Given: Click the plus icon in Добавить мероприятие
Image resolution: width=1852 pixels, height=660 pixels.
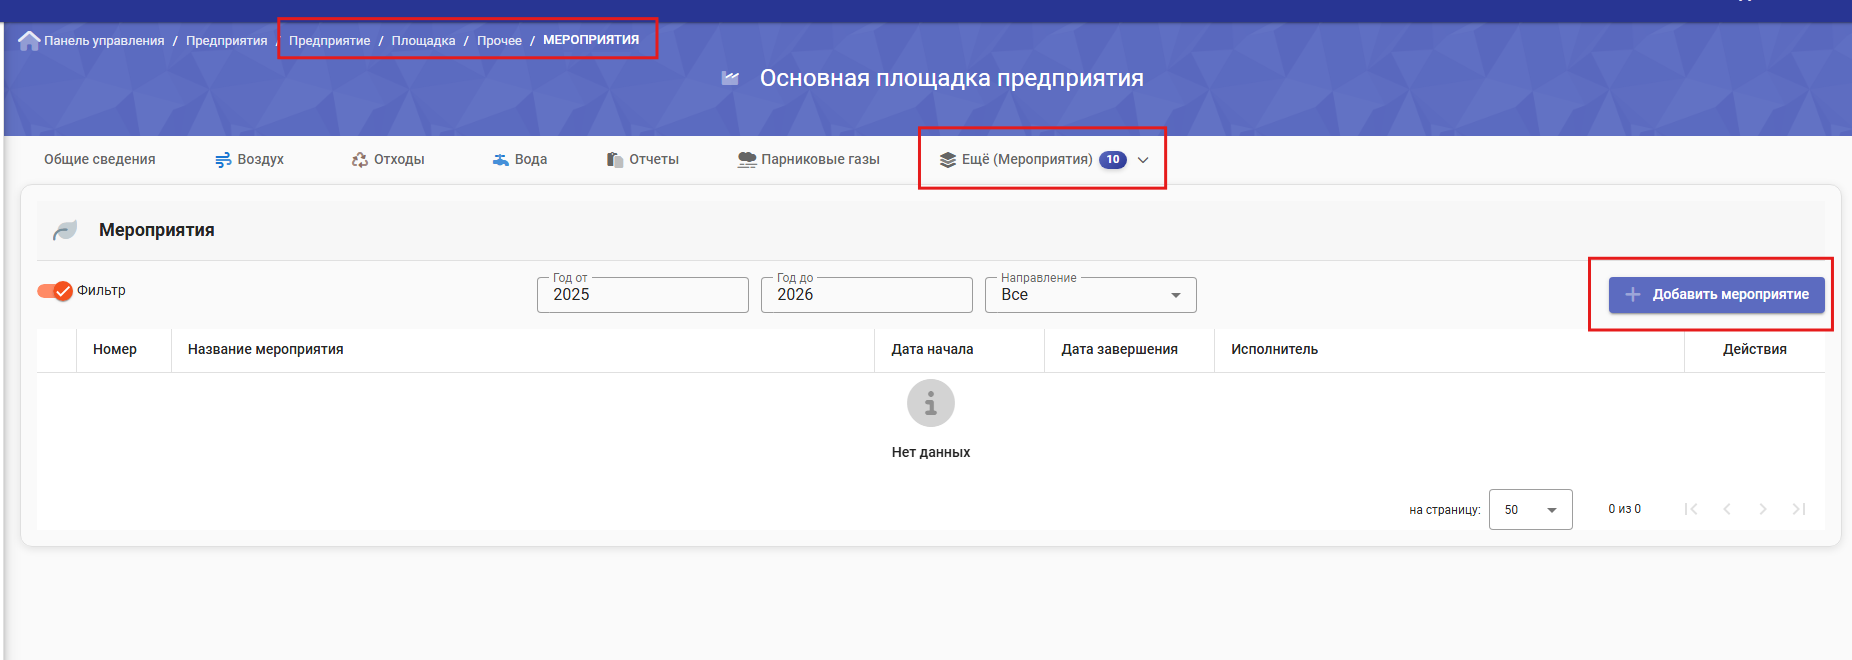Looking at the screenshot, I should coord(1633,294).
